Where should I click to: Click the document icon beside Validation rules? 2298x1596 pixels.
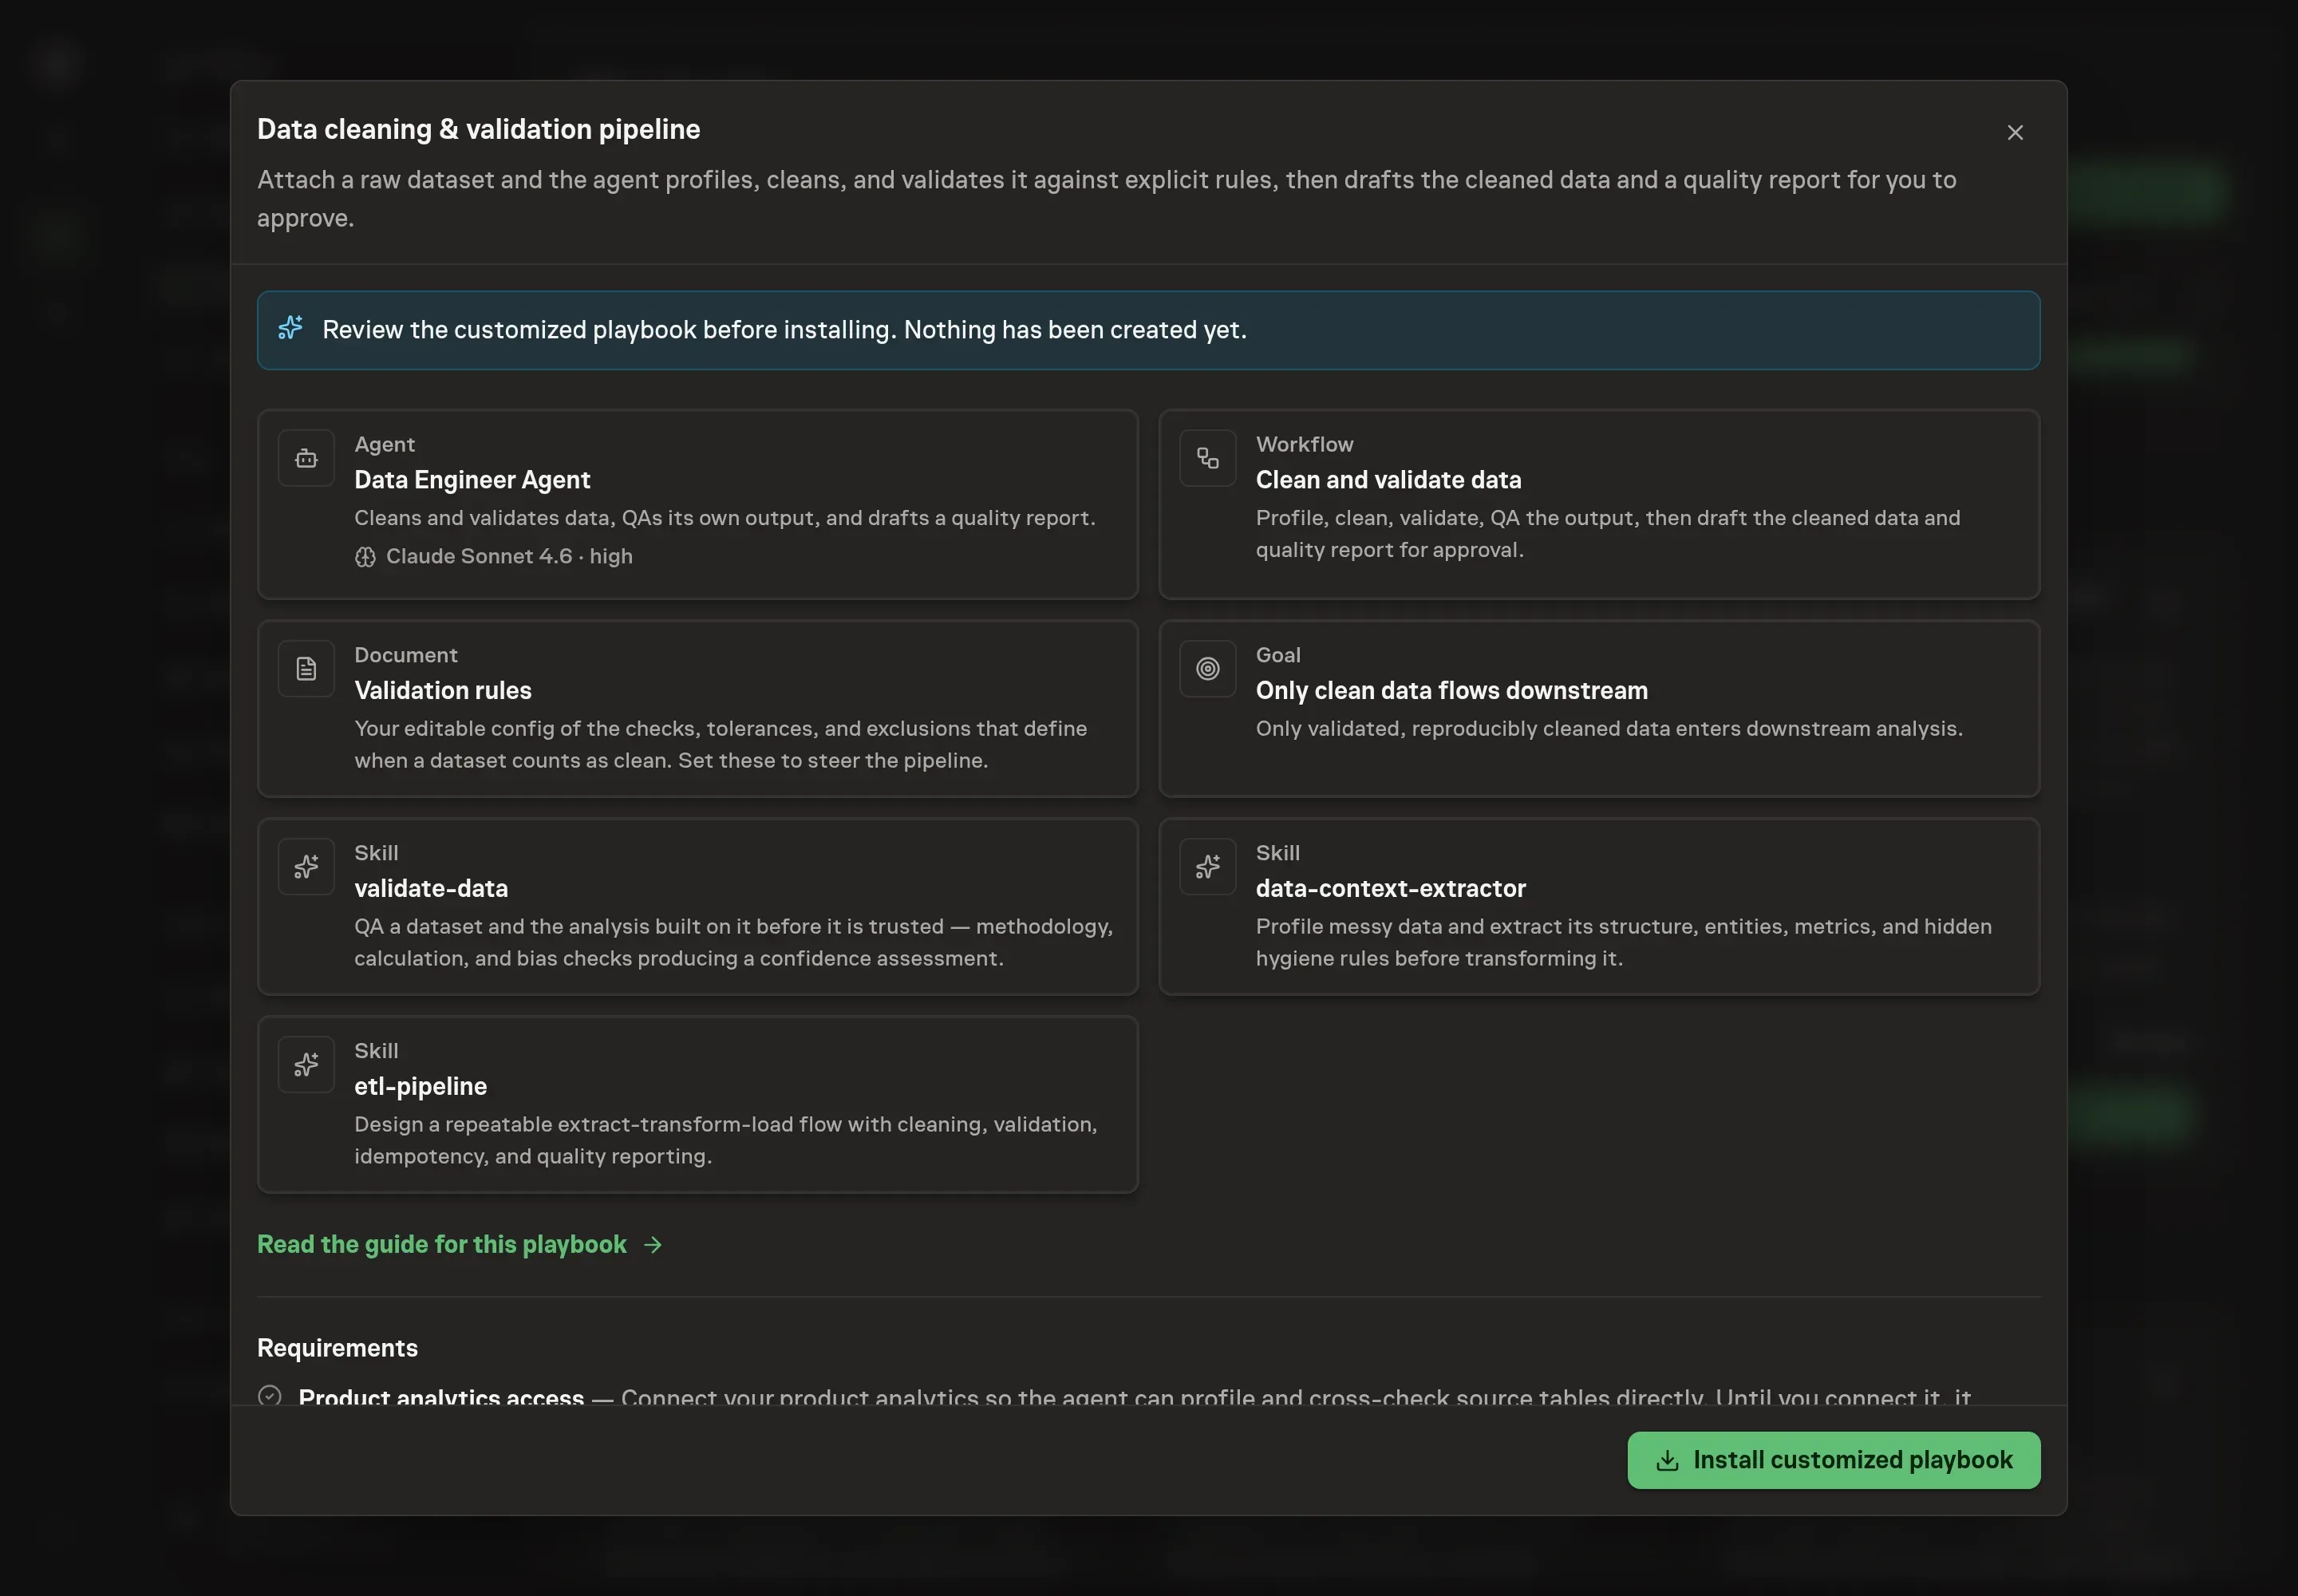pos(306,669)
